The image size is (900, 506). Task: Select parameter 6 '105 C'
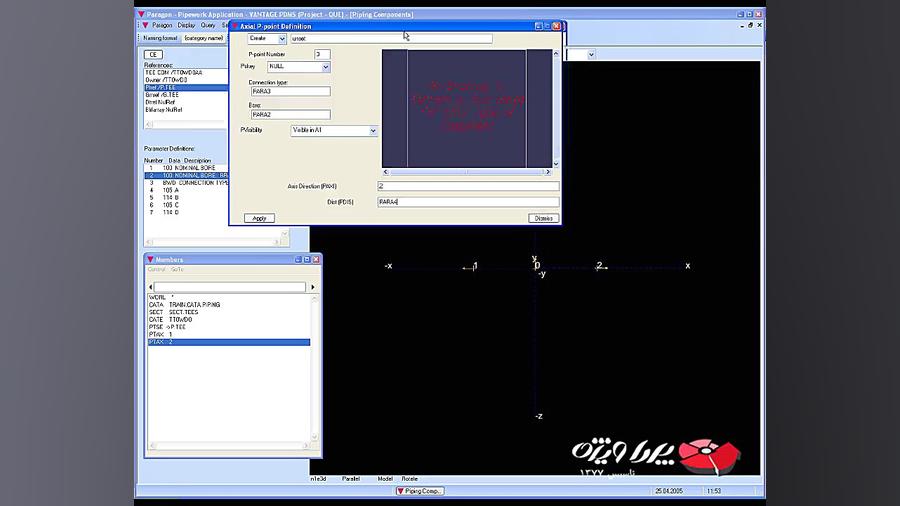point(186,205)
